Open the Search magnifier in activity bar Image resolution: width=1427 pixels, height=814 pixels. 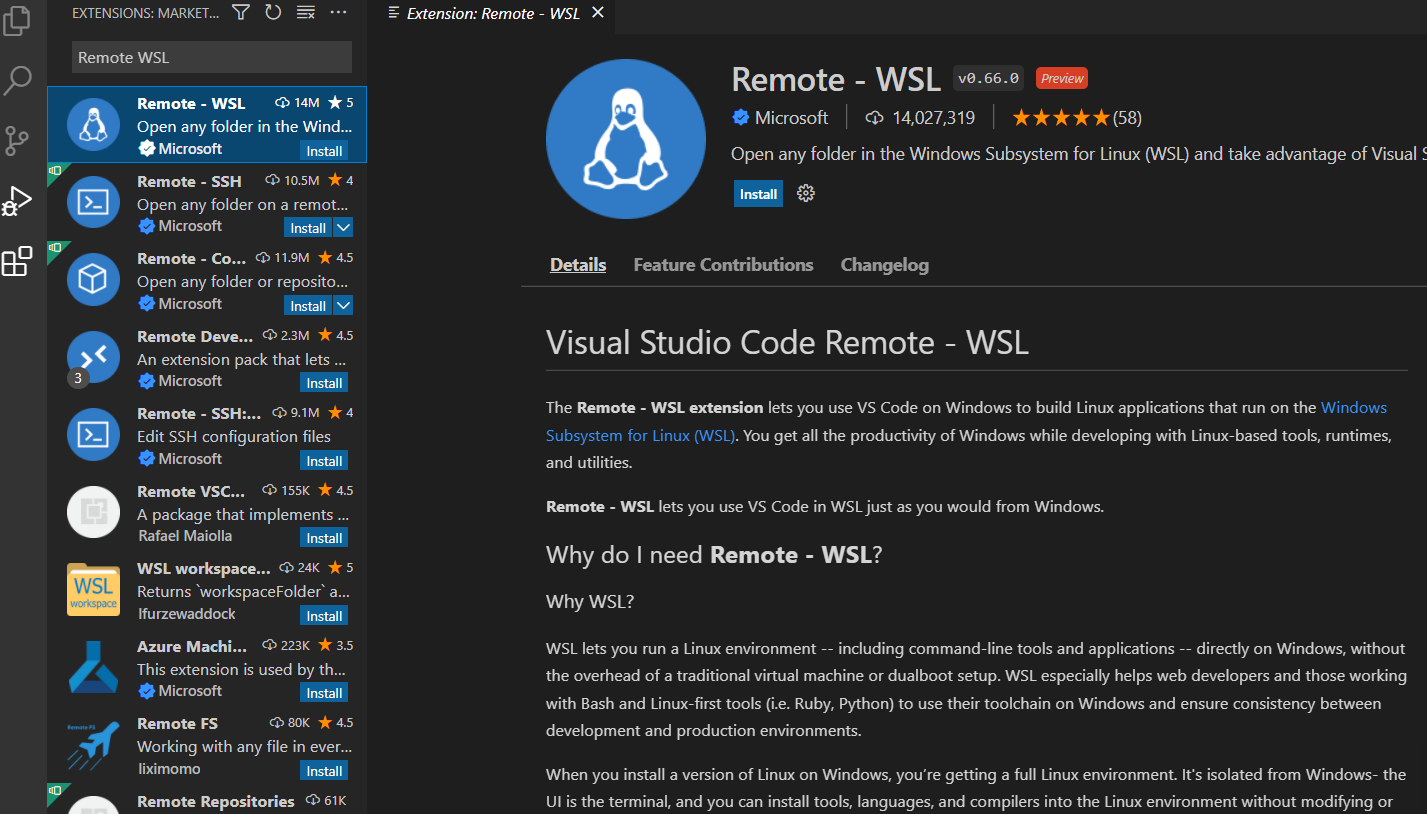(x=17, y=80)
